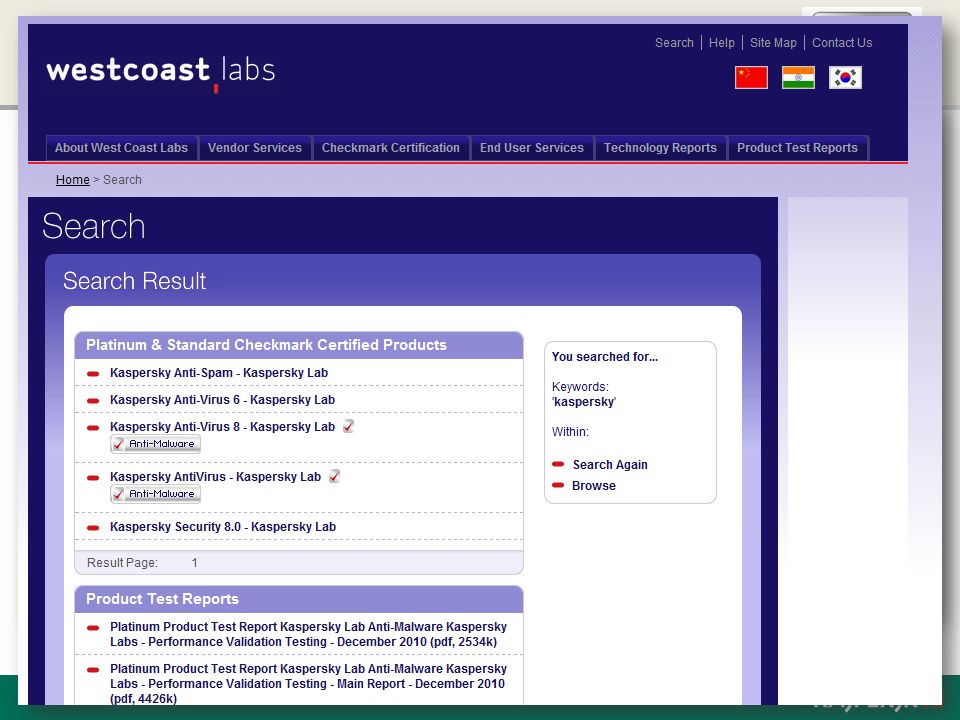Open Kaspersky Security 8.0 - Kaspersky Lab result
This screenshot has width=960, height=720.
point(223,527)
